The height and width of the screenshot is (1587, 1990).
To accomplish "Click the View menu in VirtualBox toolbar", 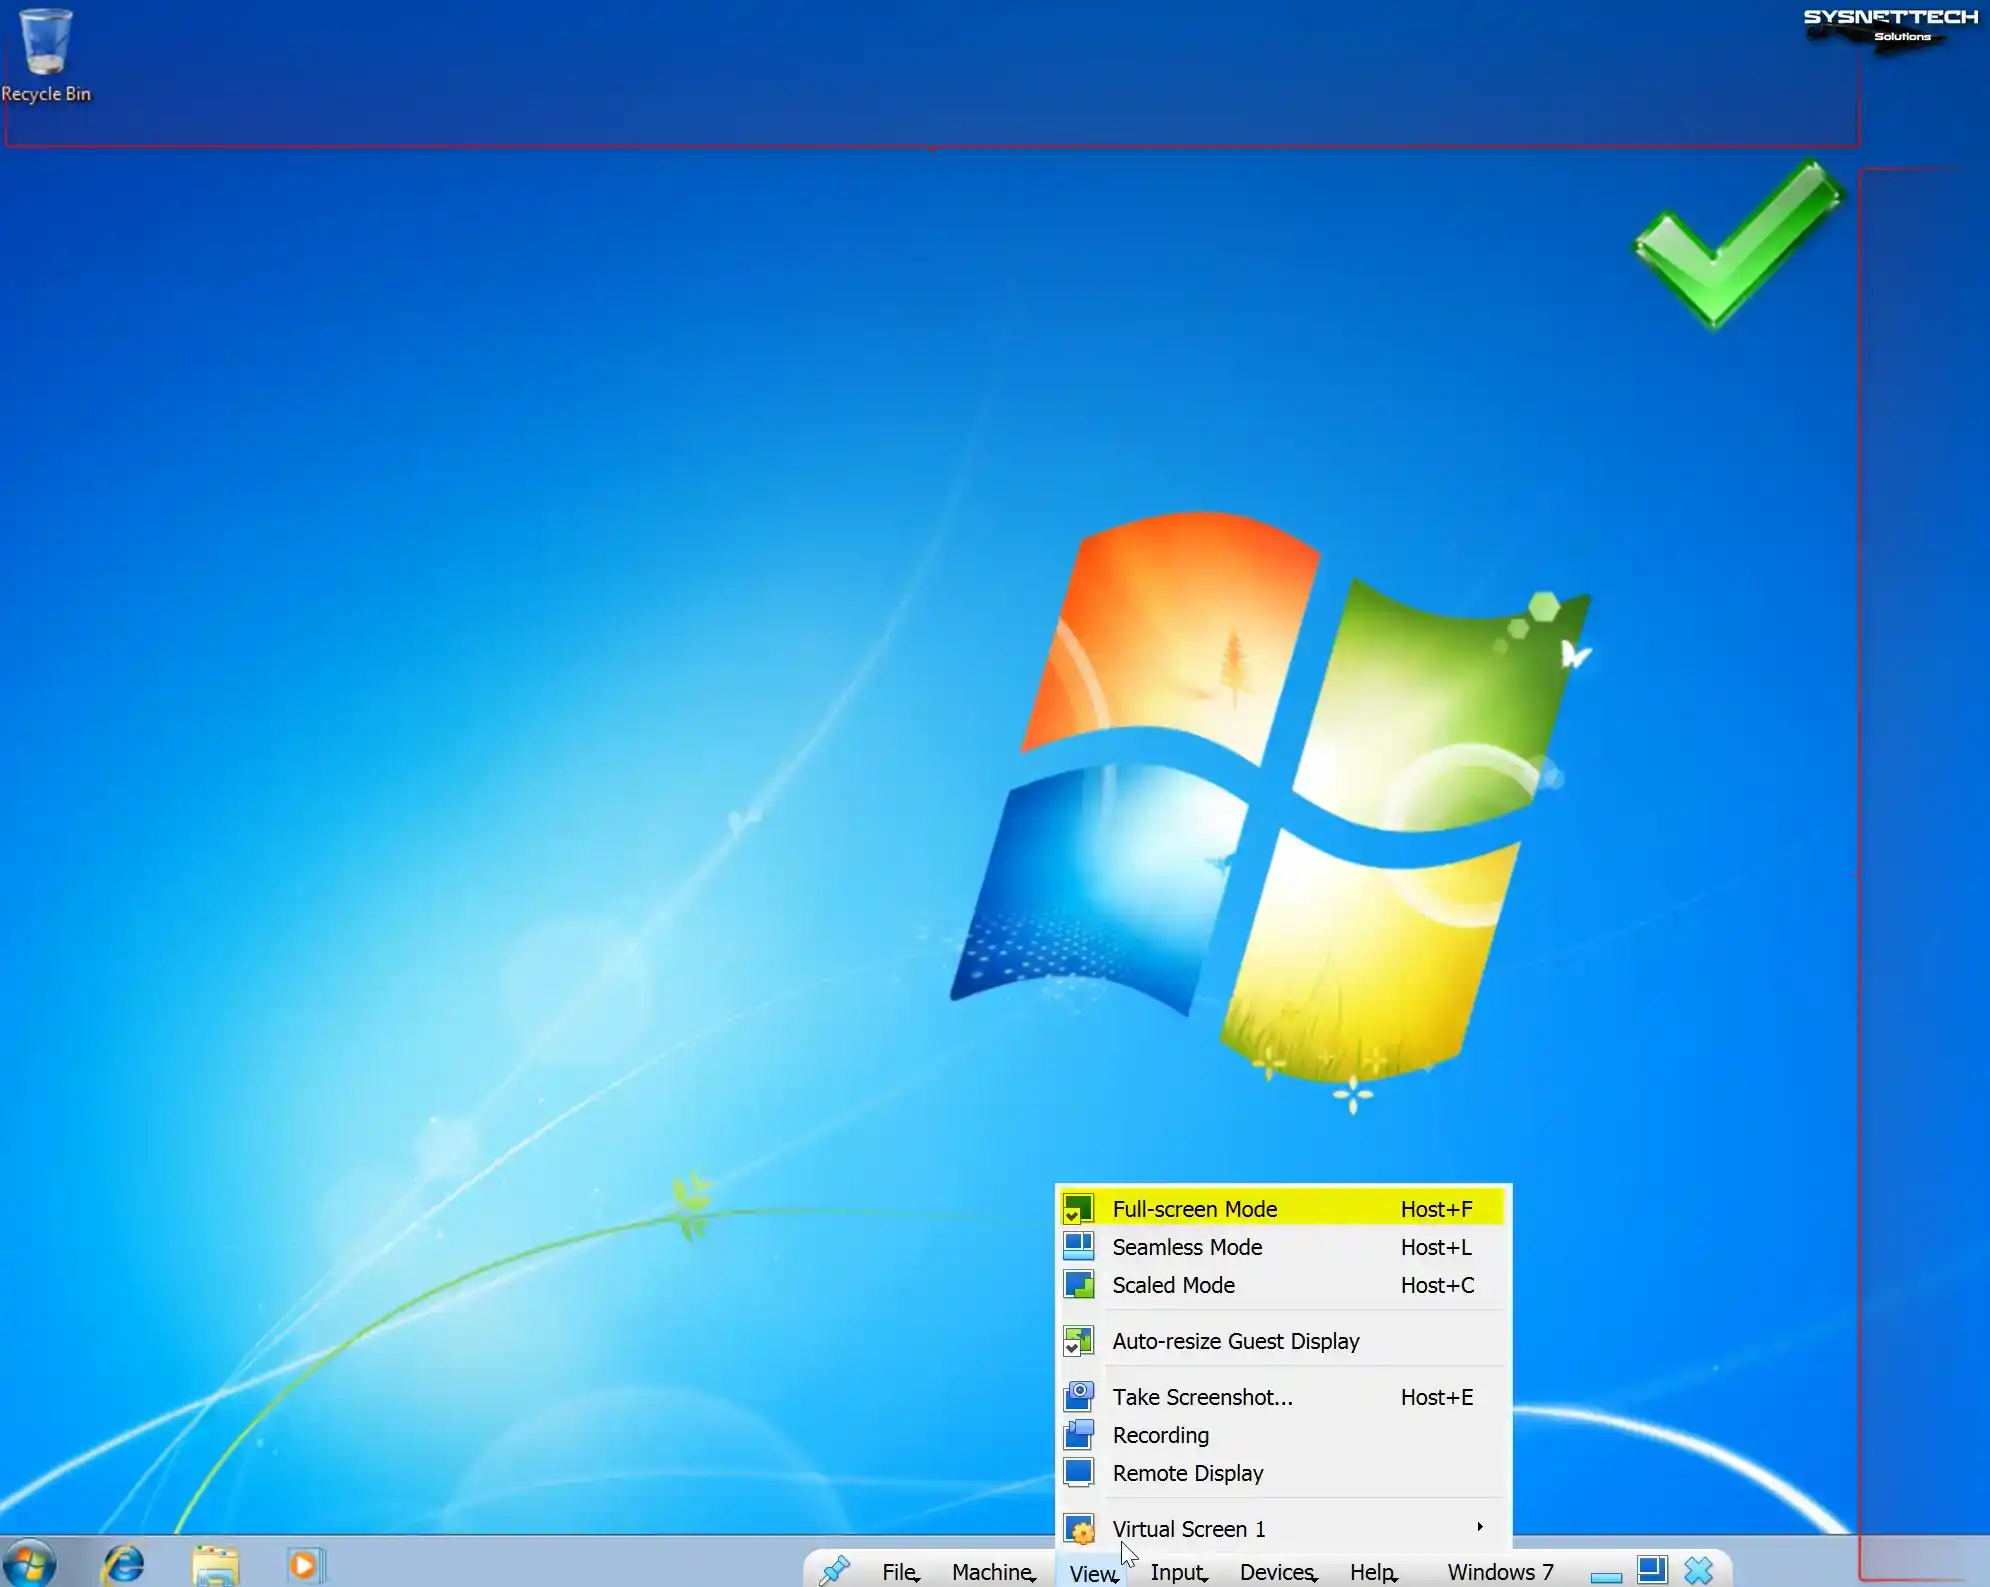I will pos(1093,1571).
